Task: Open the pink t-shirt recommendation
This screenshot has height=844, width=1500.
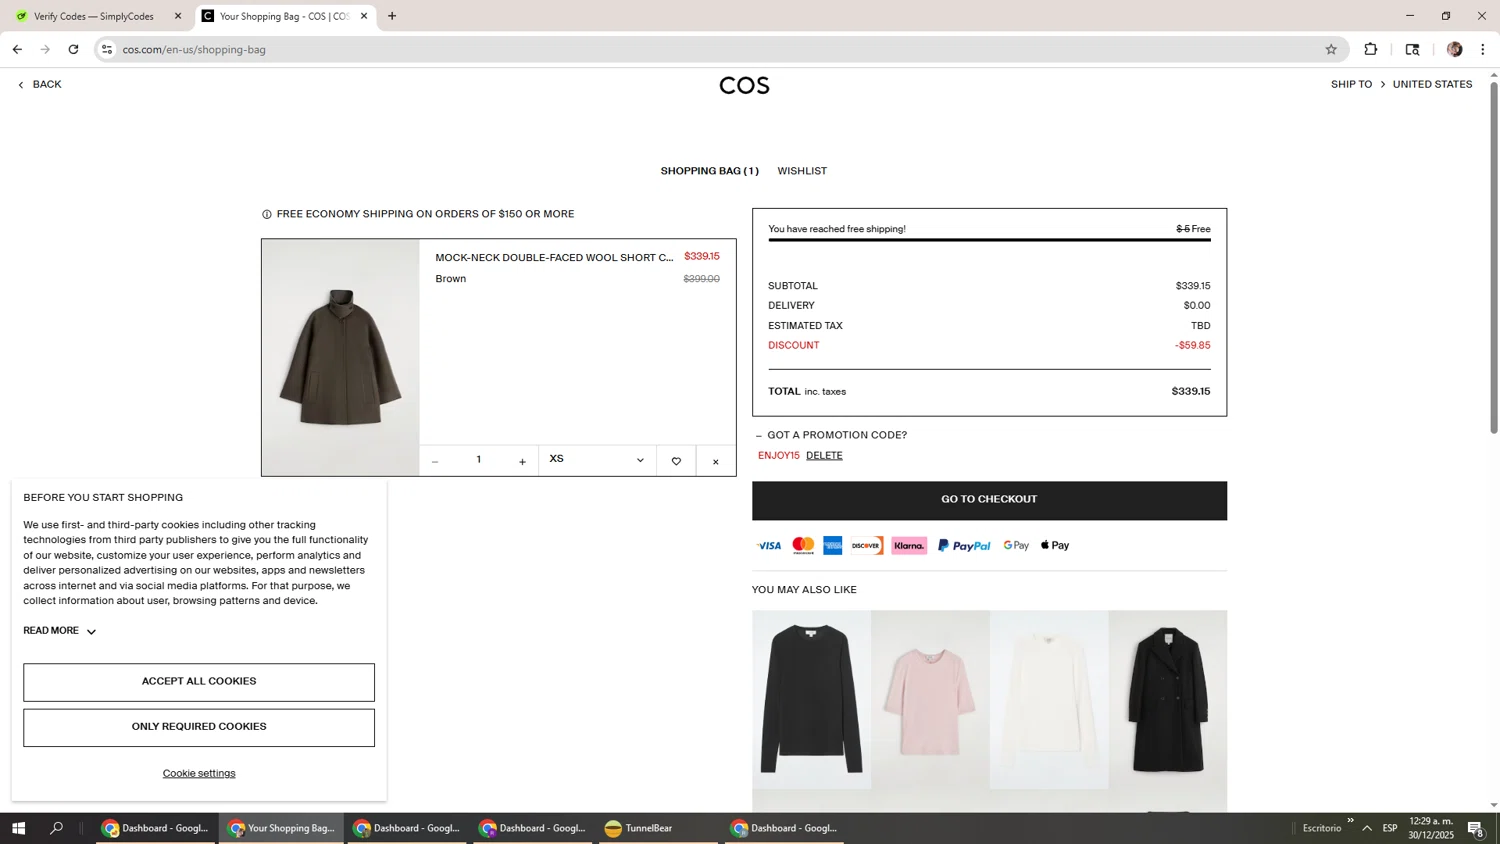Action: [x=930, y=700]
